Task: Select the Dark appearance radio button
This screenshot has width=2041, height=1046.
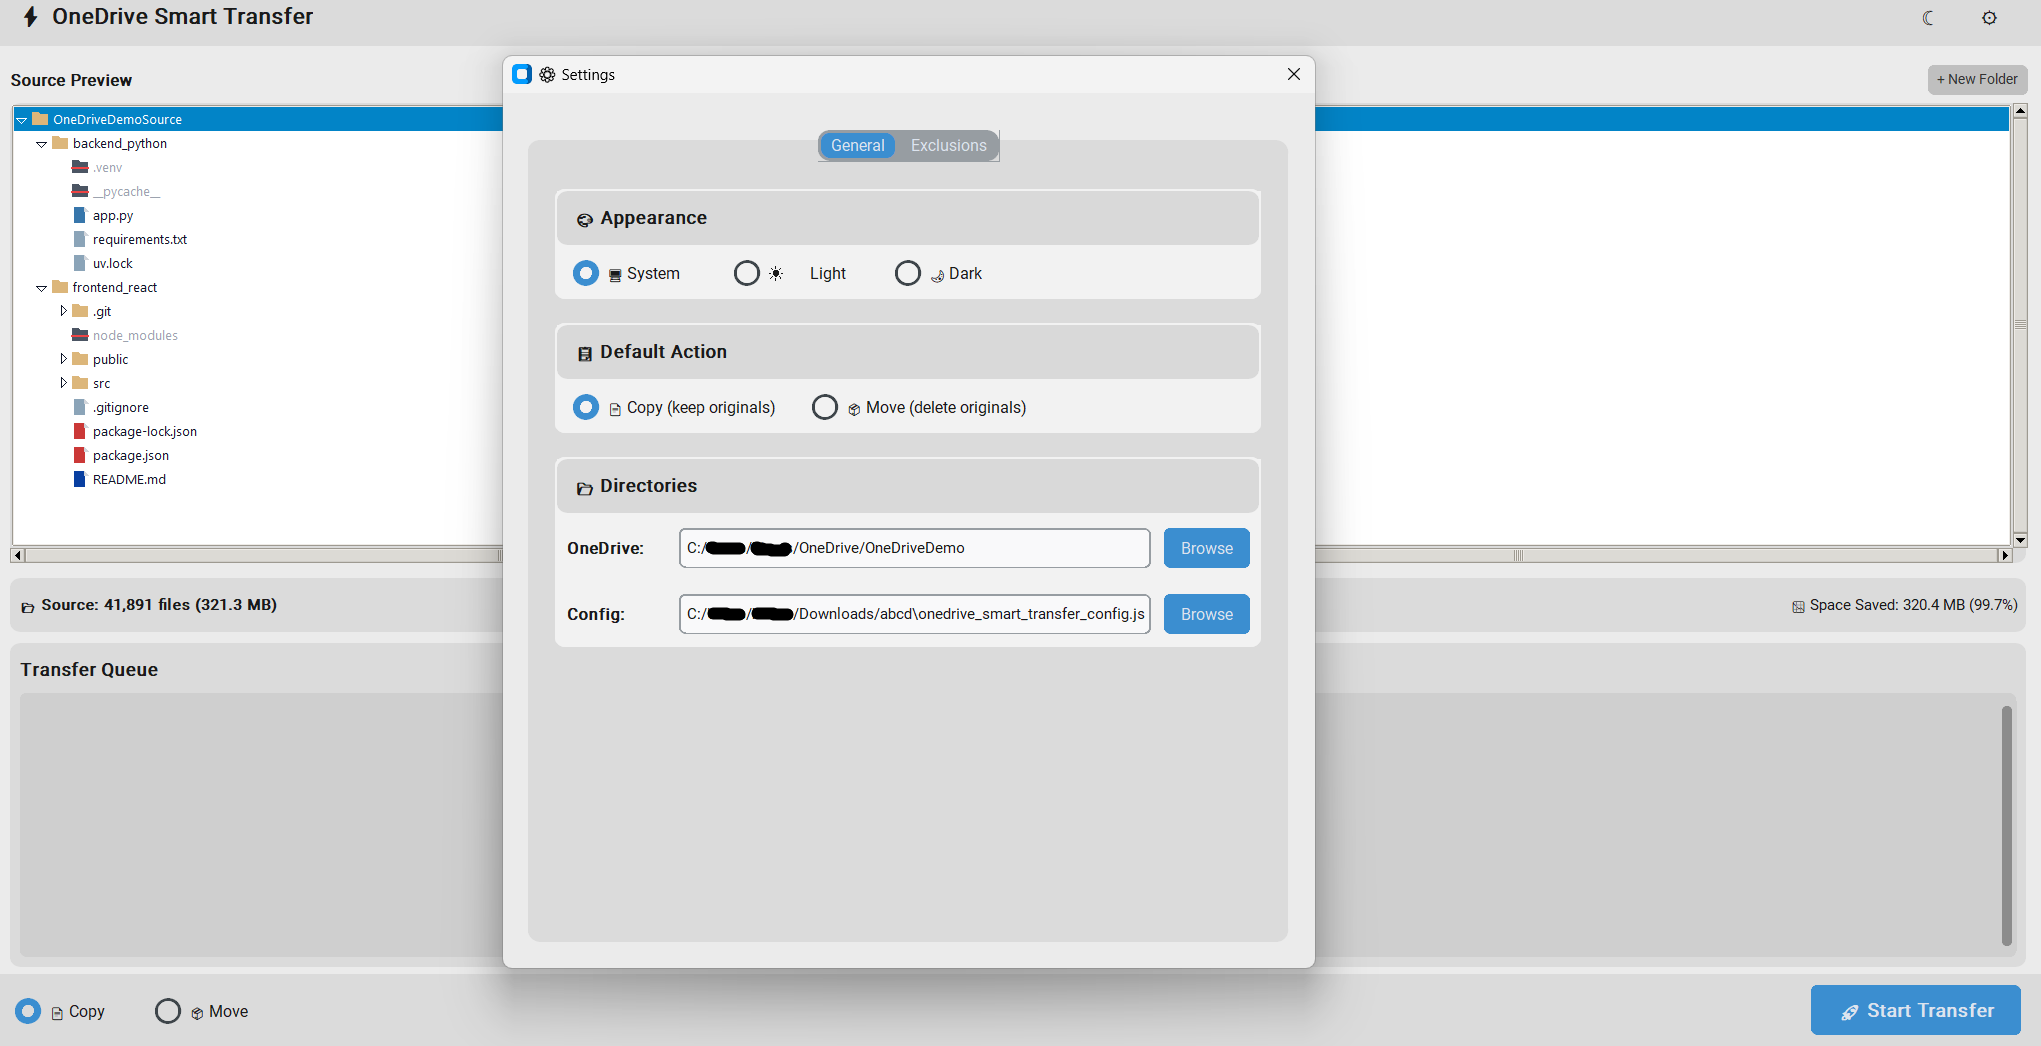Action: coord(908,273)
